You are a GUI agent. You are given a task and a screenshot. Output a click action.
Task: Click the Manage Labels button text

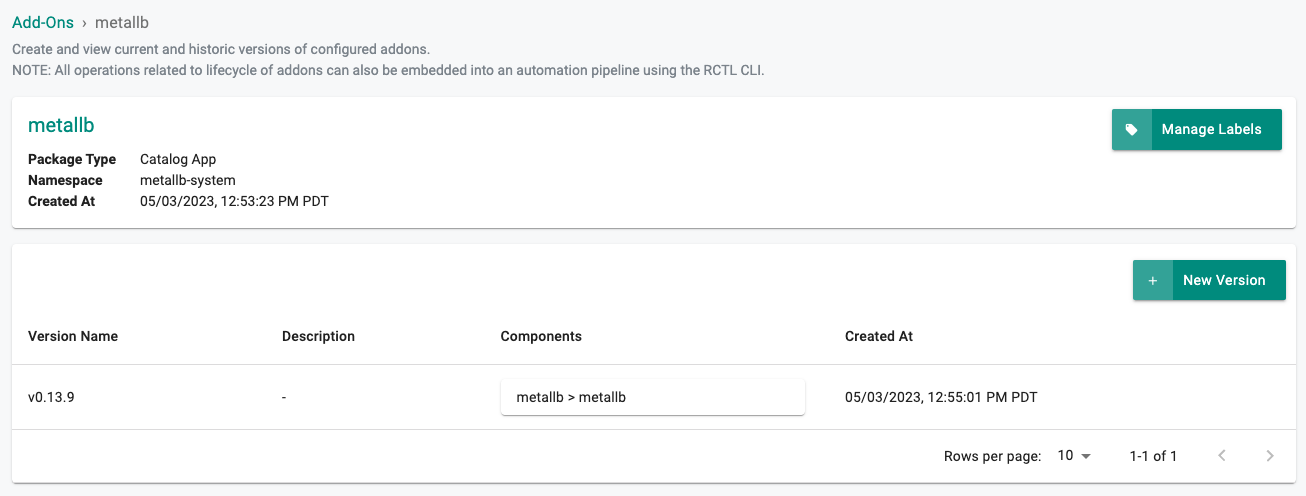1211,130
